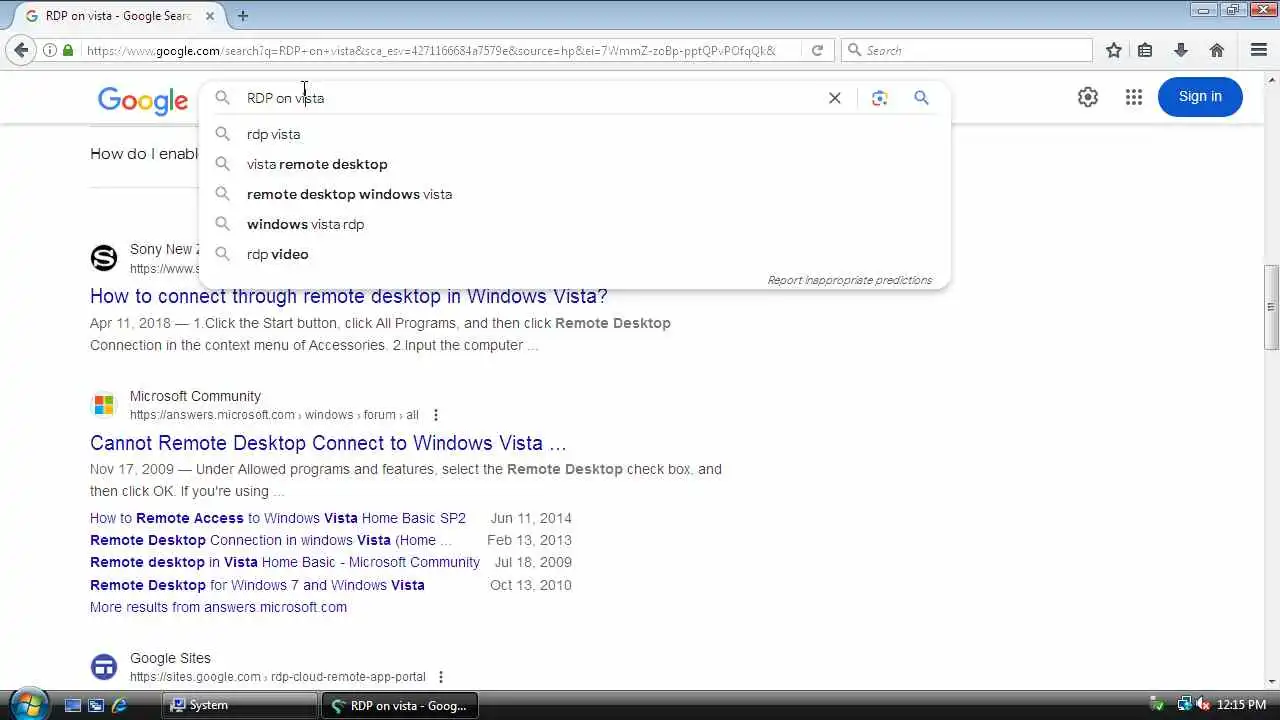This screenshot has width=1280, height=720.
Task: Click Switch between windows quick launch icon
Action: (96, 705)
